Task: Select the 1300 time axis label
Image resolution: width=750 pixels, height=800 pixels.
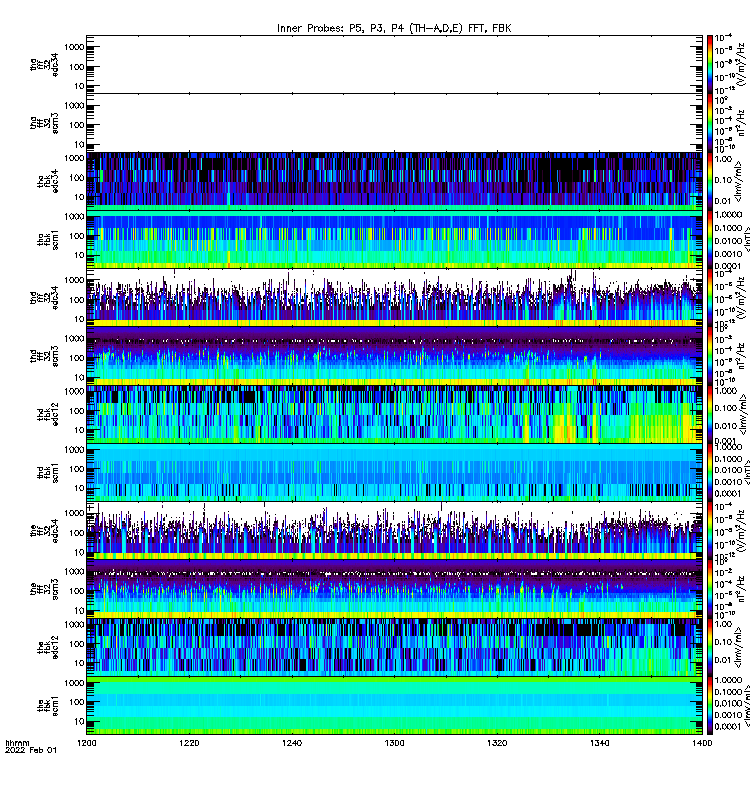Action: [x=394, y=743]
